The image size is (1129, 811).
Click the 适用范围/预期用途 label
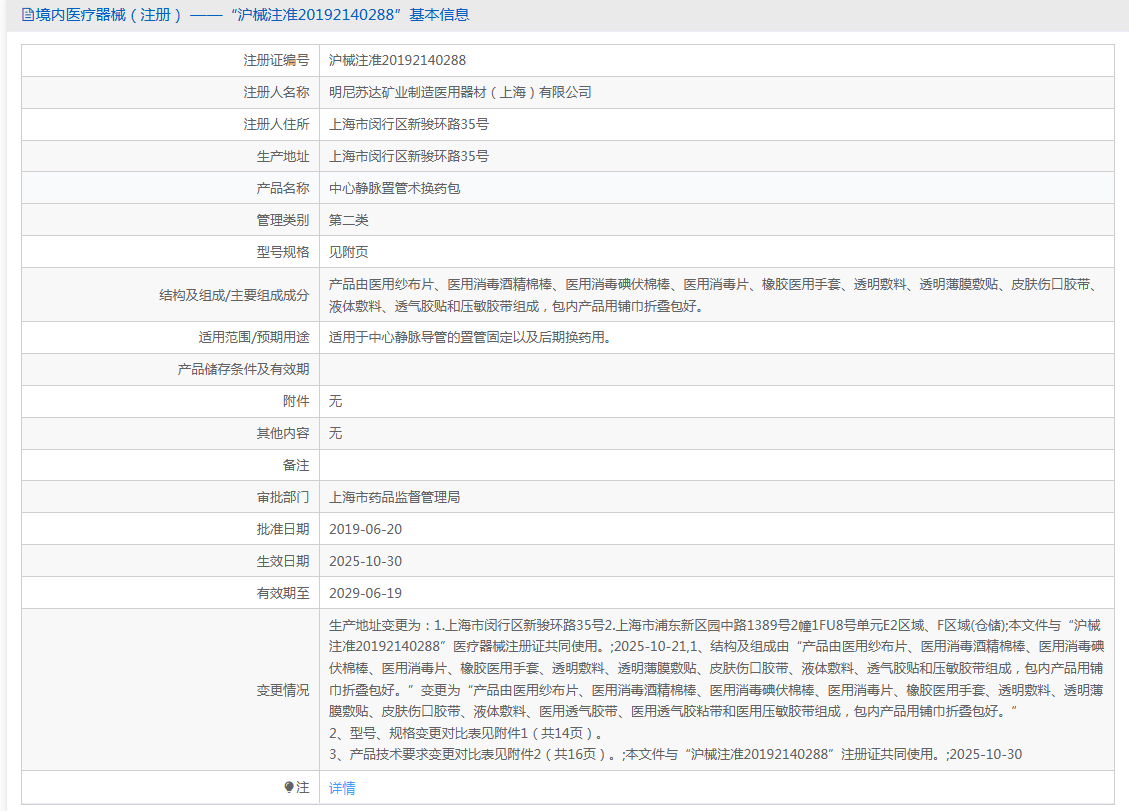point(254,337)
